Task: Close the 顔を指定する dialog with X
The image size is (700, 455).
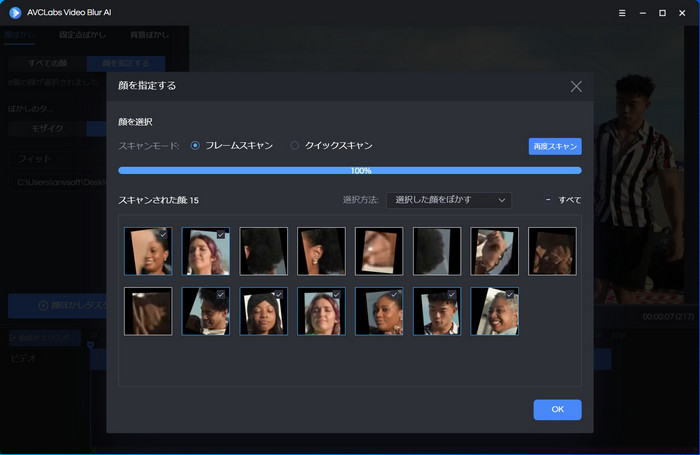Action: click(x=576, y=86)
